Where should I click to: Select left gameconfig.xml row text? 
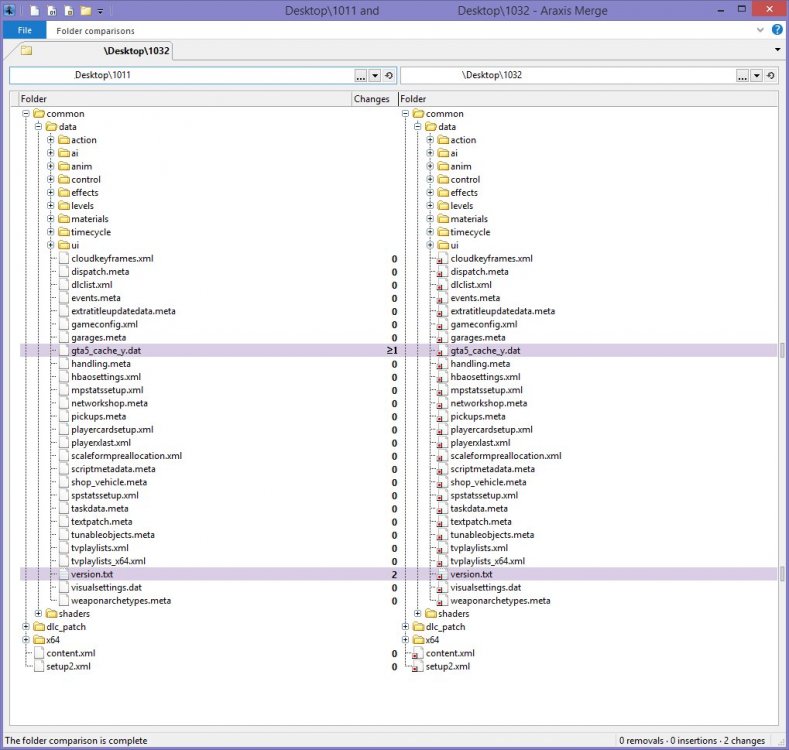[x=104, y=324]
